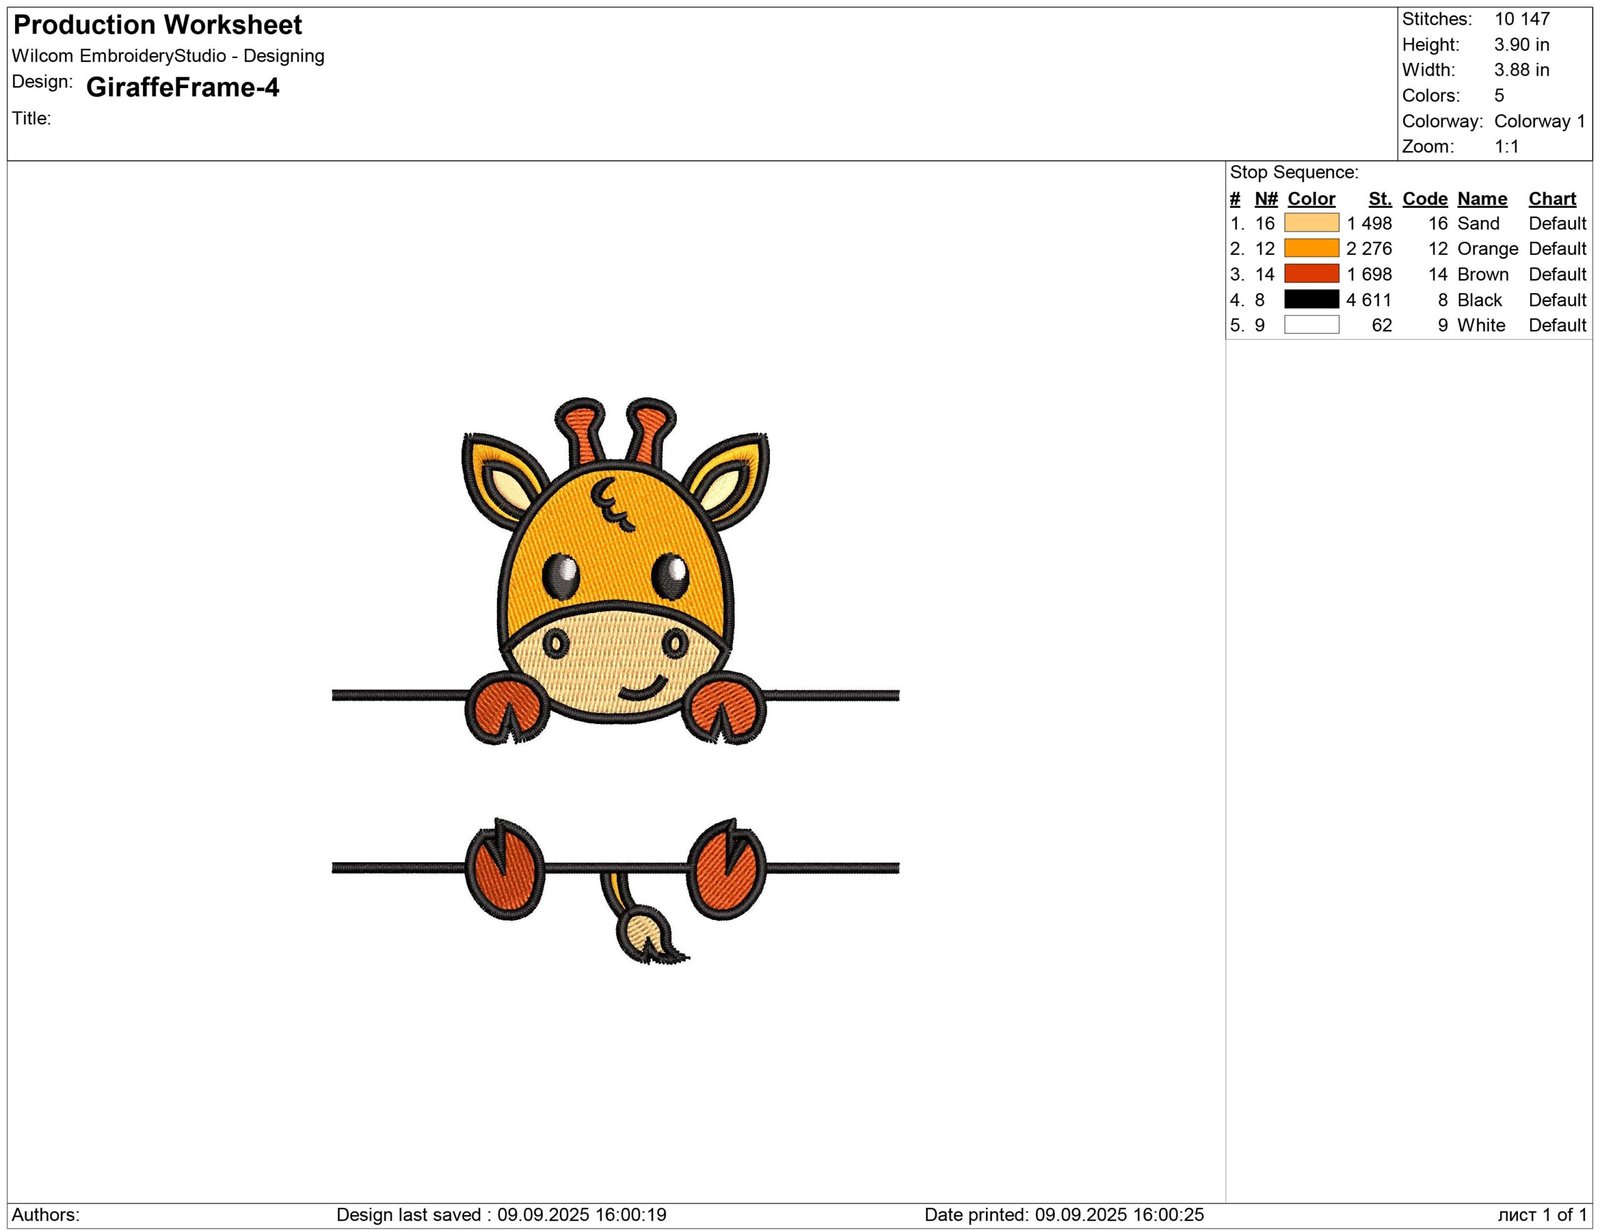Click the giraffe's left eye
The height and width of the screenshot is (1231, 1600).
561,576
